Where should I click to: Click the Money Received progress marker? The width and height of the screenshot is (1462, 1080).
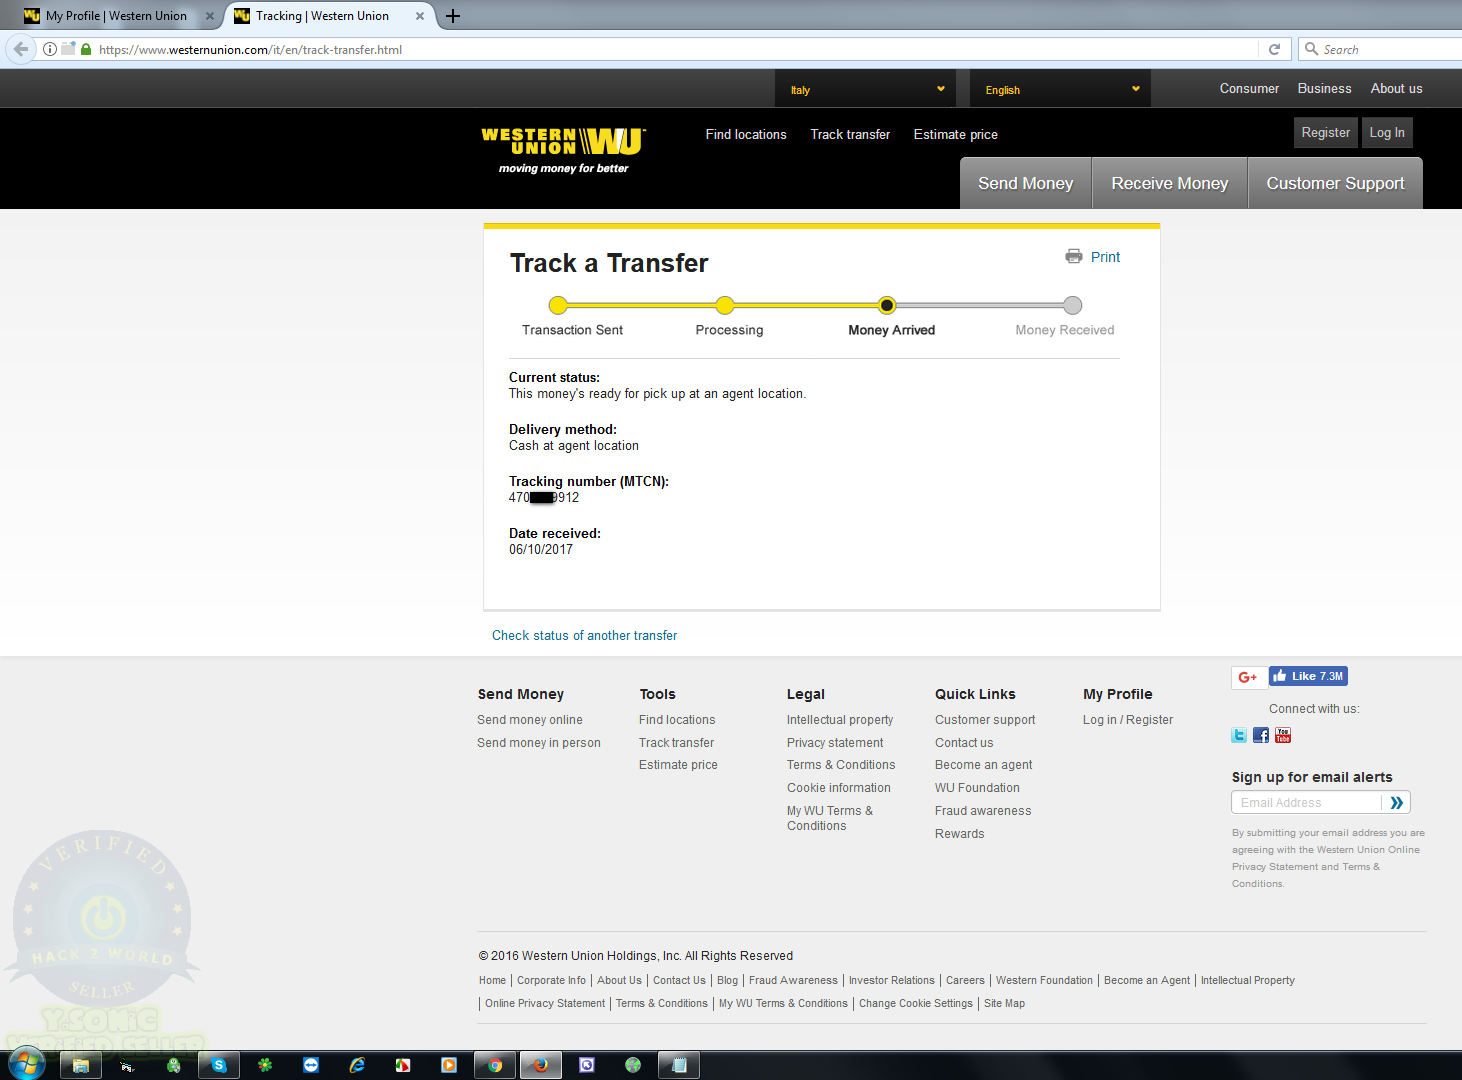[x=1072, y=305]
